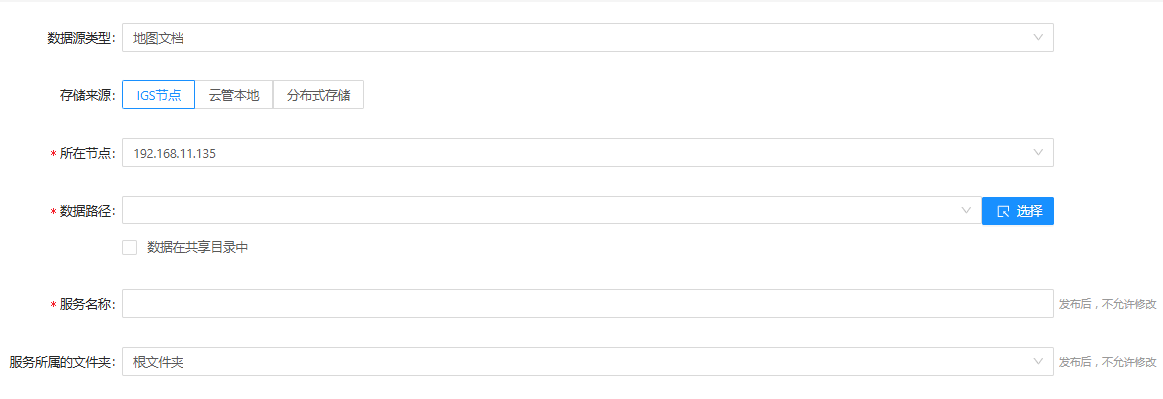Focus the empty 数据路径 input box
Viewport: 1163px width, 399px height.
click(550, 211)
